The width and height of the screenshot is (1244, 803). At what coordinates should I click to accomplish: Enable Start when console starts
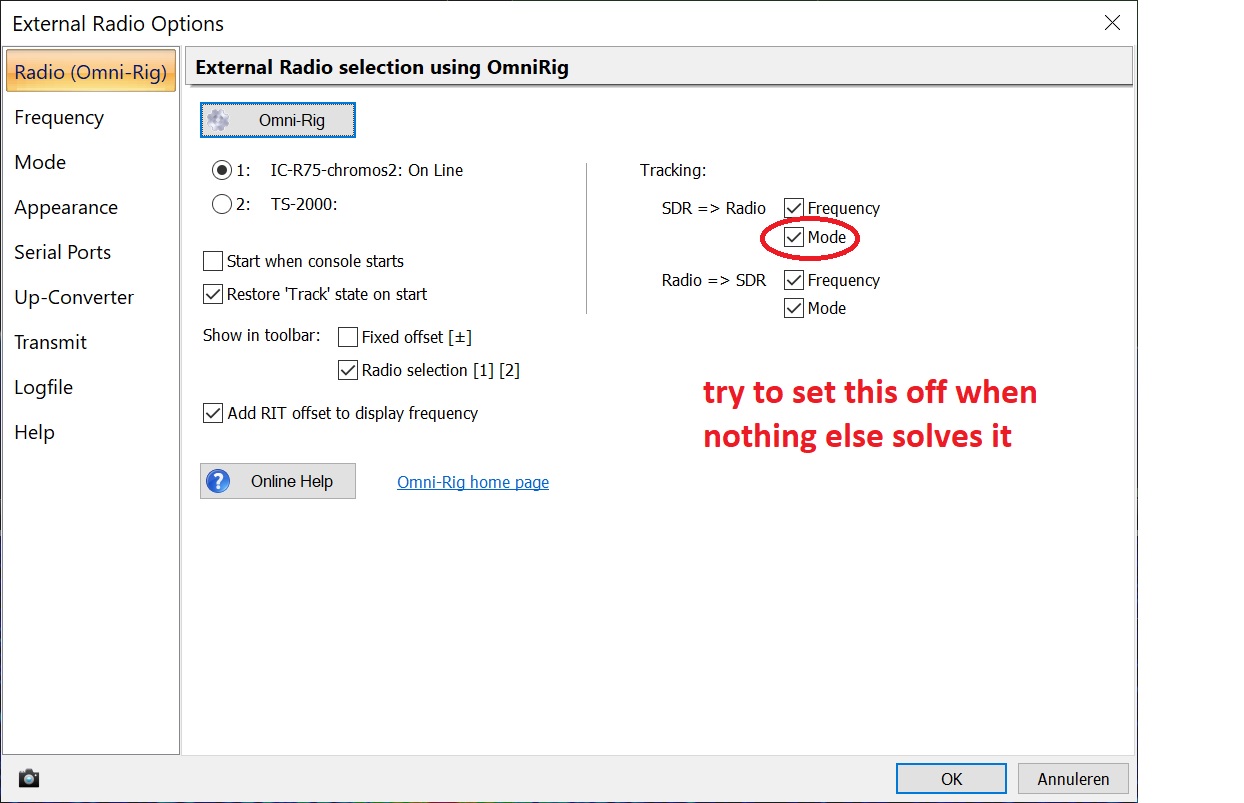click(x=213, y=261)
